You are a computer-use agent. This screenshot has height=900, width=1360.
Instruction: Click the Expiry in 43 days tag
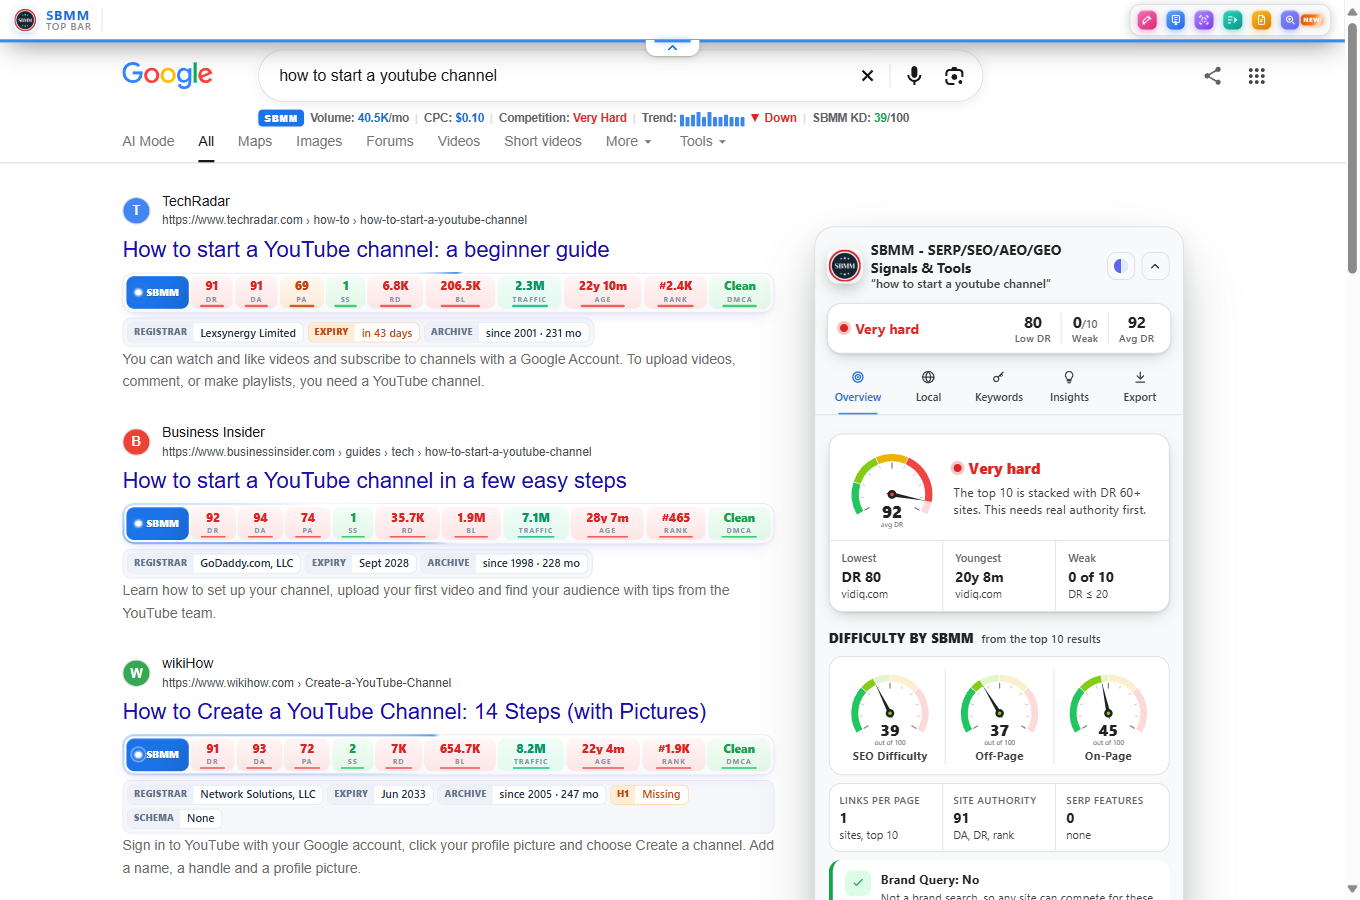coord(363,332)
